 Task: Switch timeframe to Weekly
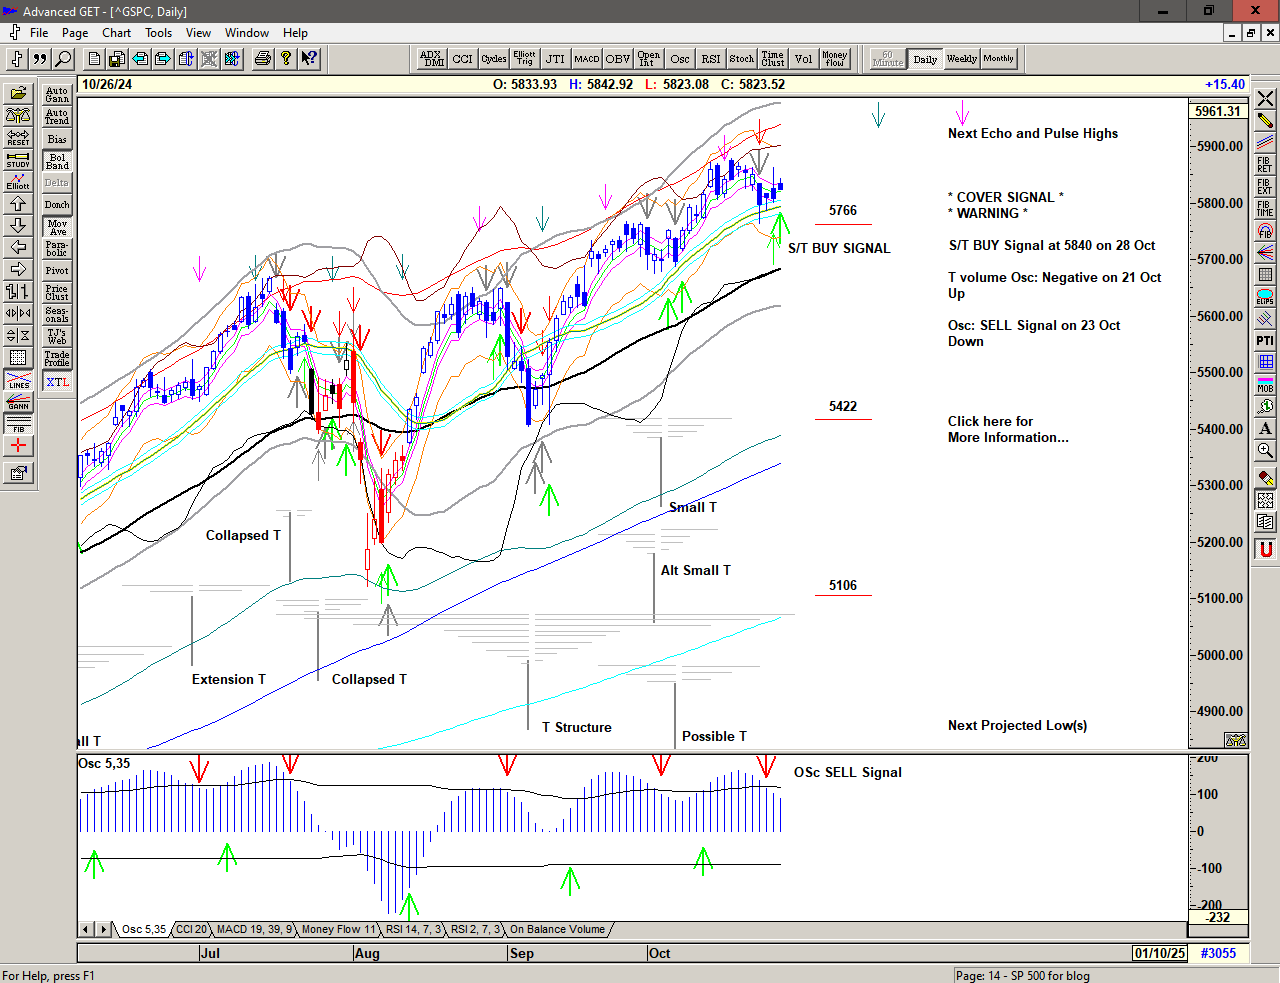click(961, 59)
